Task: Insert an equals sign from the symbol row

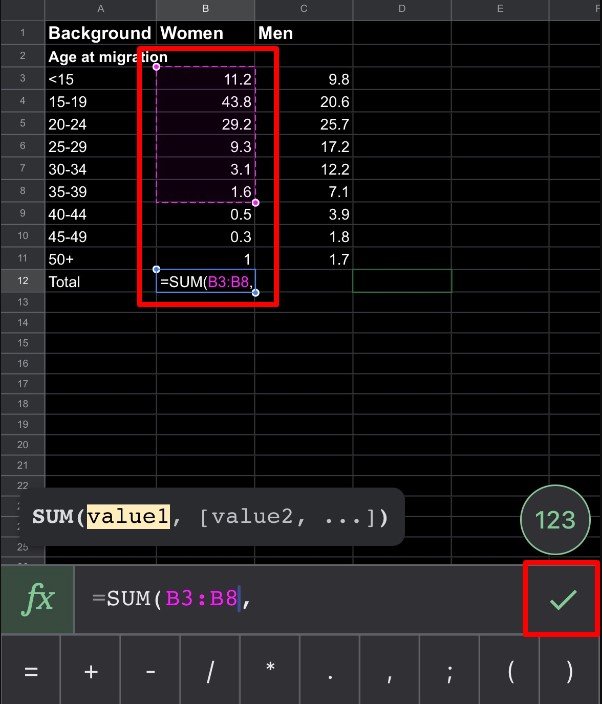Action: 31,671
